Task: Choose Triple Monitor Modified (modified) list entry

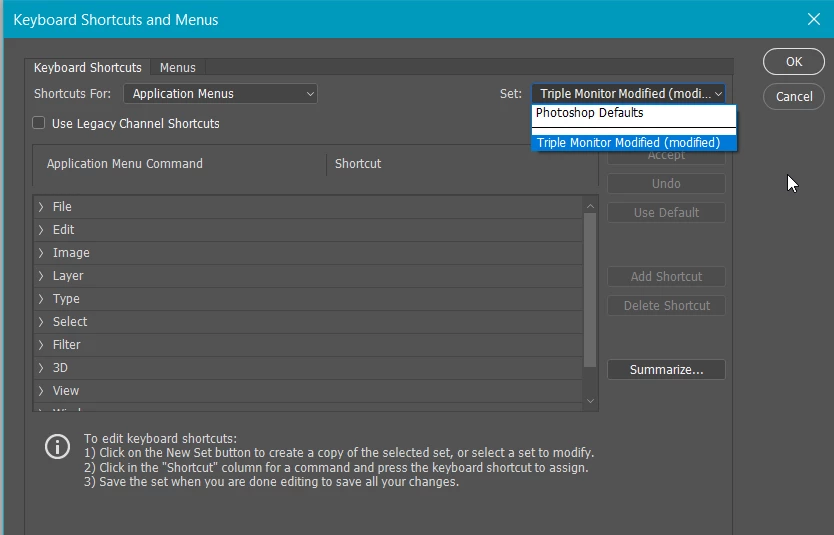Action: [x=634, y=143]
